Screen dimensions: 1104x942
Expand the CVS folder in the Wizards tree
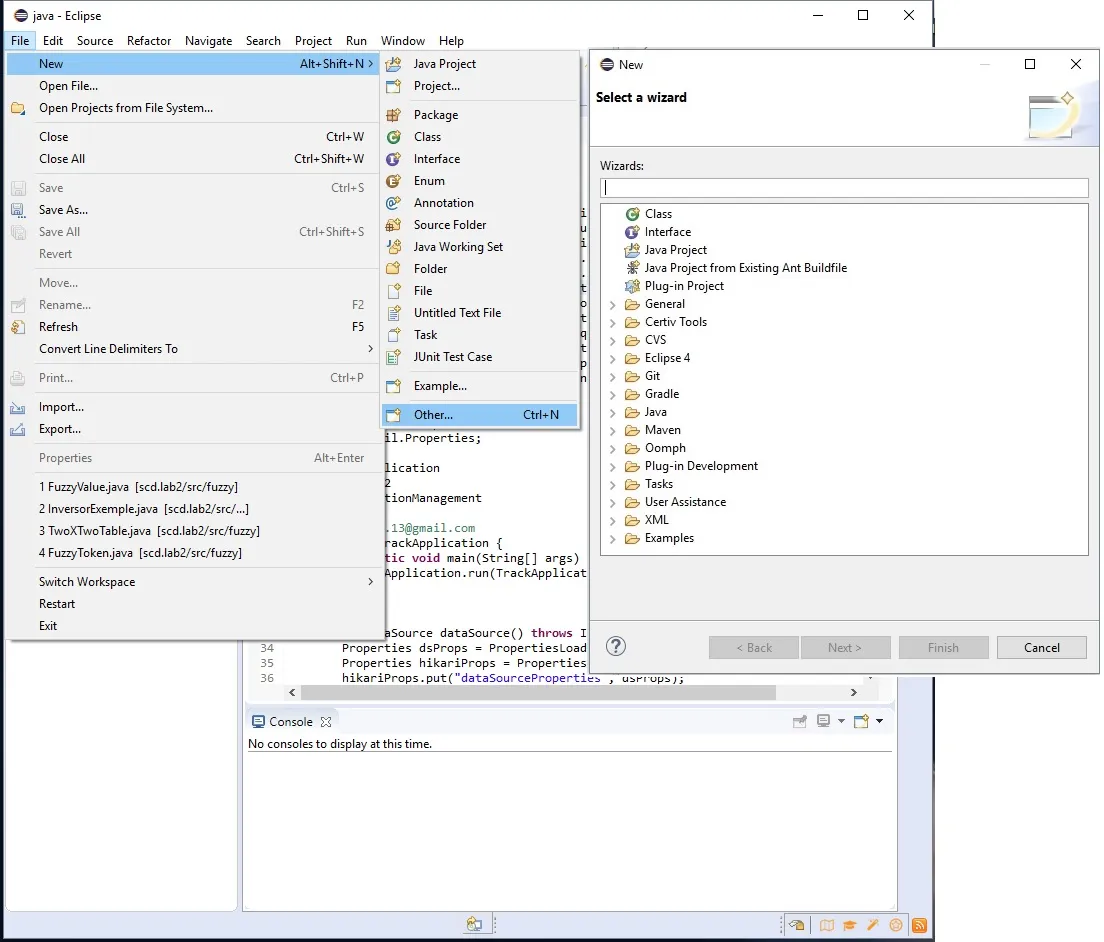coord(613,341)
